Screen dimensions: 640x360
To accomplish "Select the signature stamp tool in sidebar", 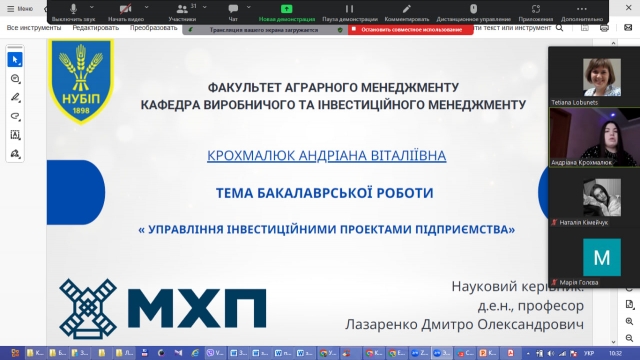I will pyautogui.click(x=15, y=153).
